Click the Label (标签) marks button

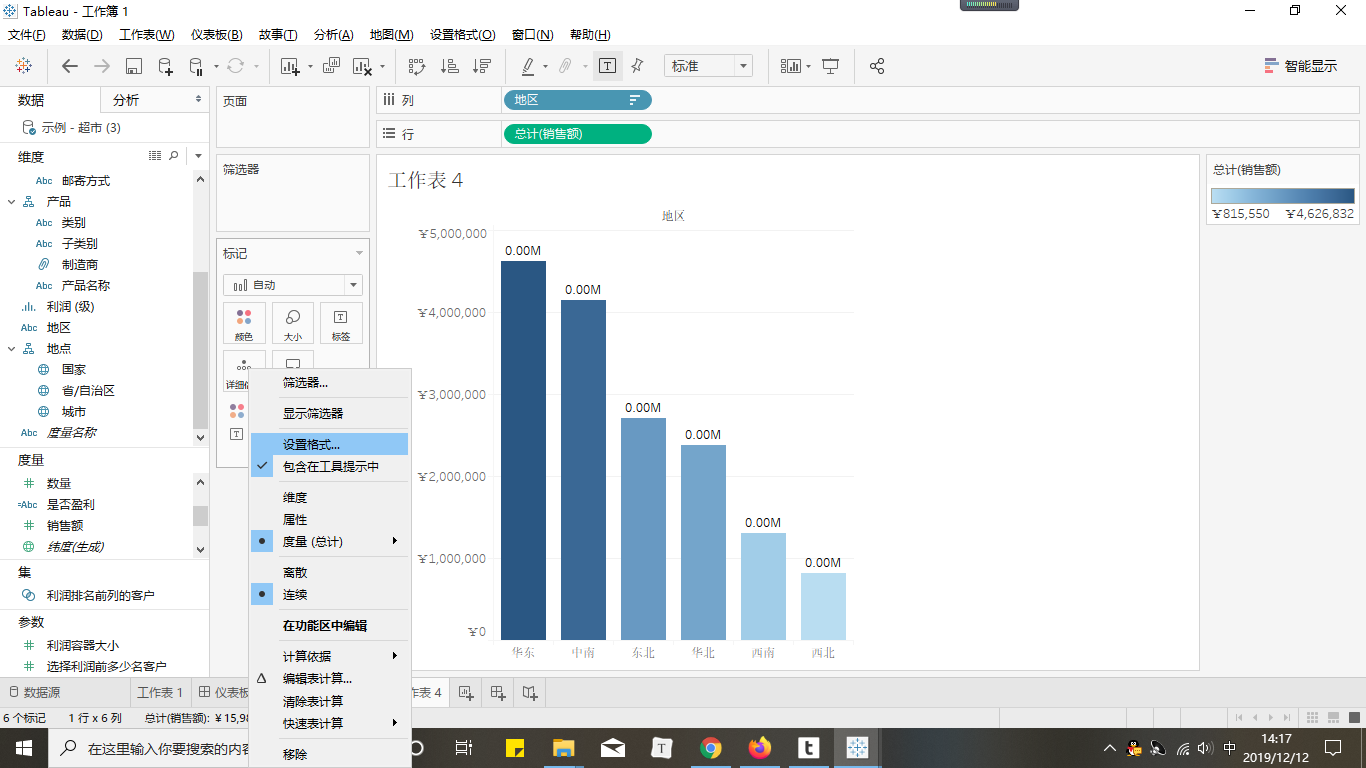click(x=340, y=324)
